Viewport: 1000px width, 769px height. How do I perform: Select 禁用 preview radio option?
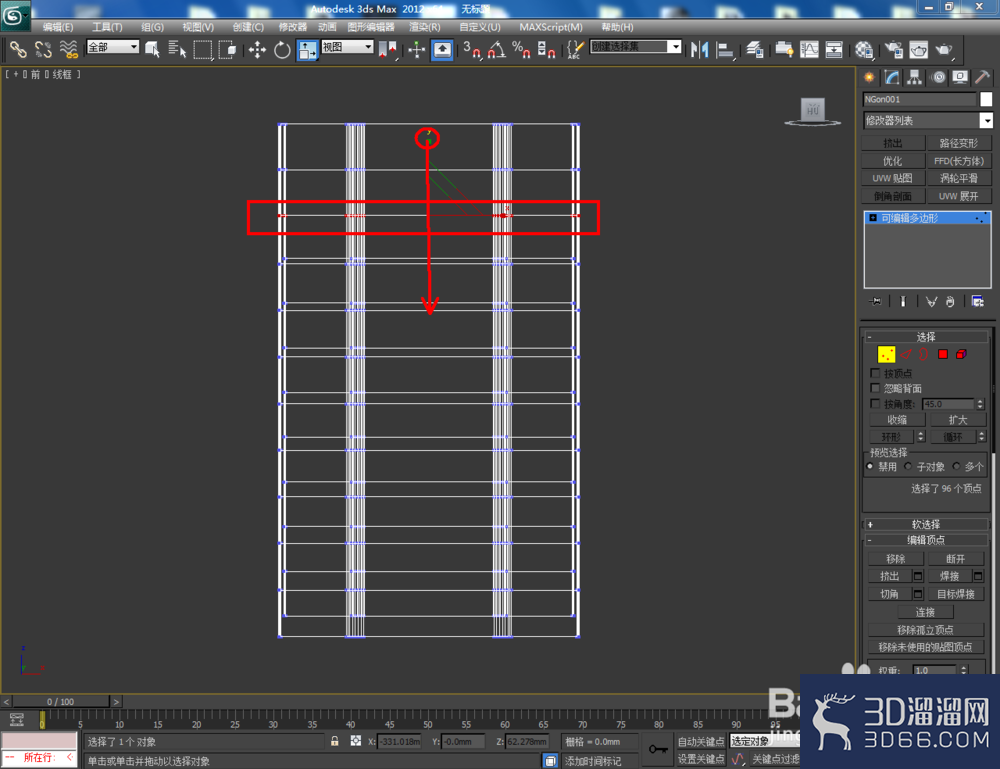(x=870, y=466)
